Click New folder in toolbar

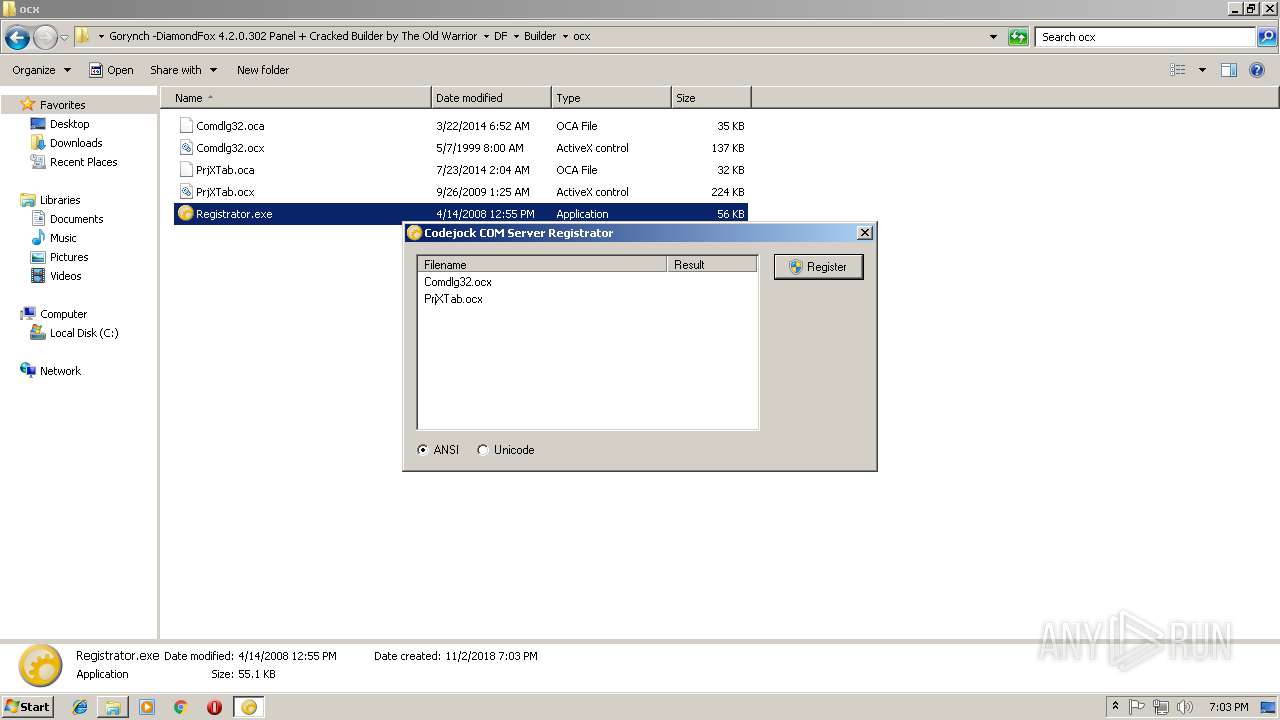tap(263, 70)
